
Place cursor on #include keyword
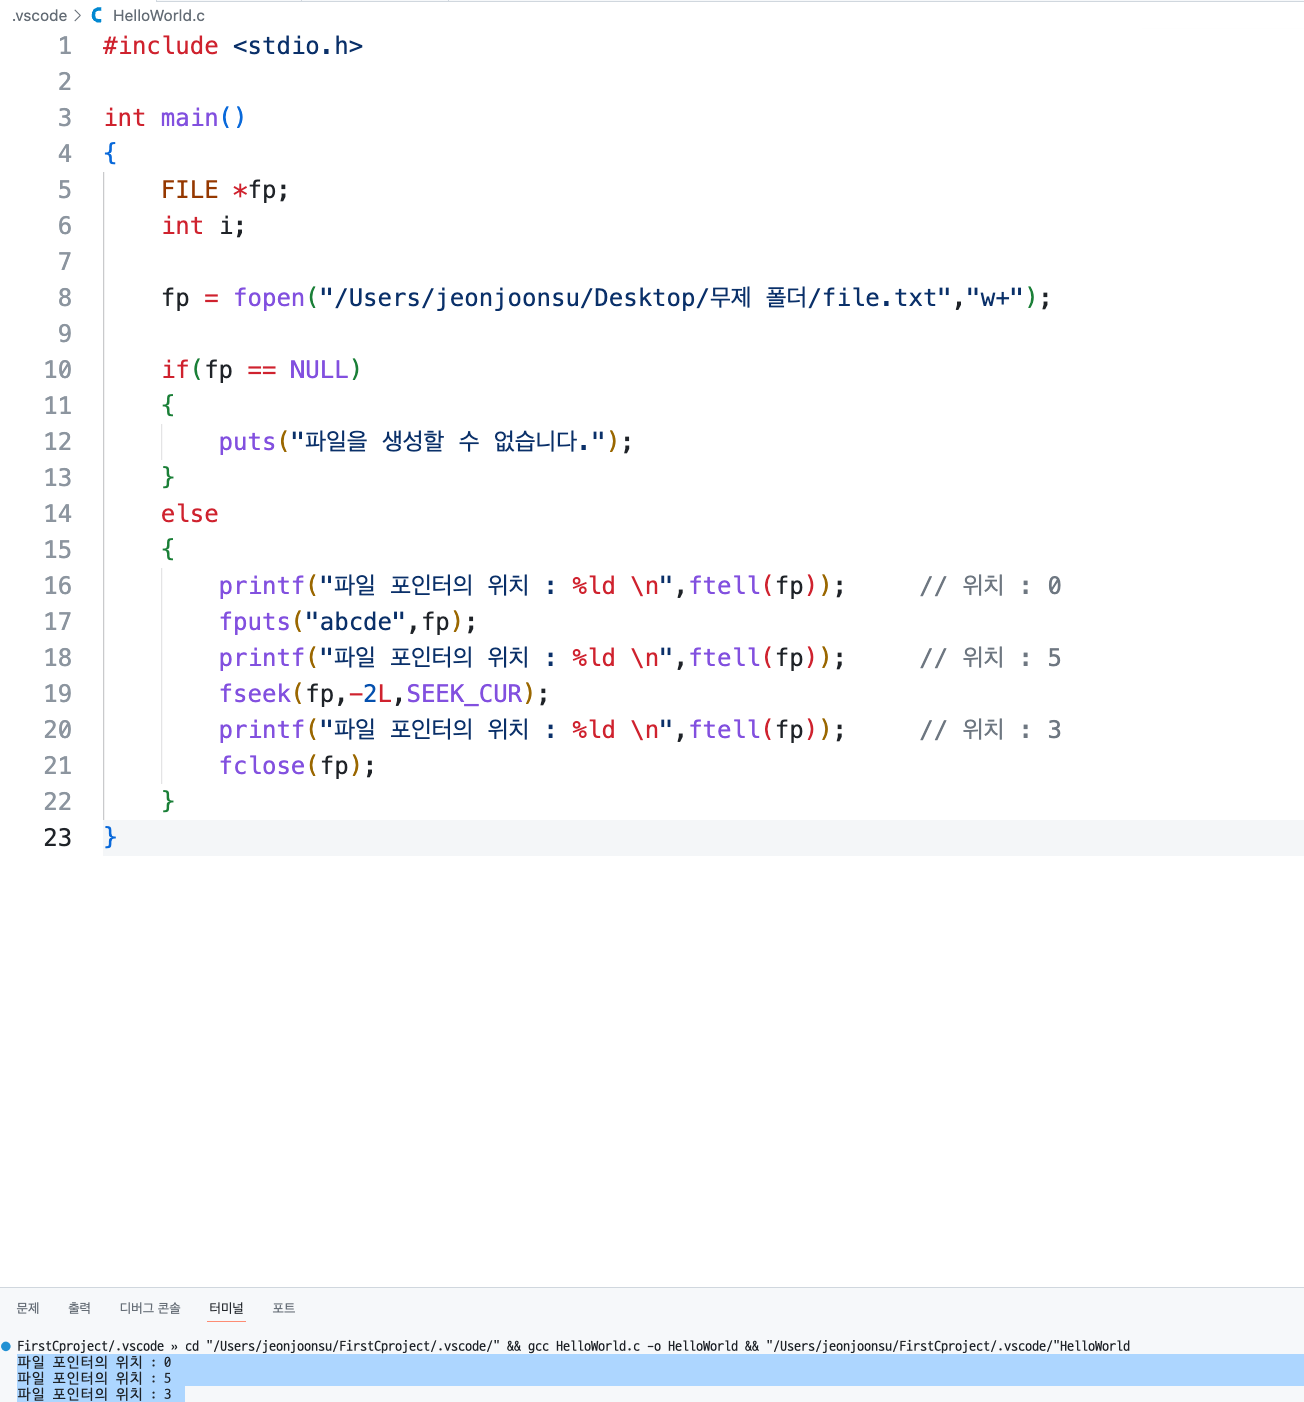point(161,46)
